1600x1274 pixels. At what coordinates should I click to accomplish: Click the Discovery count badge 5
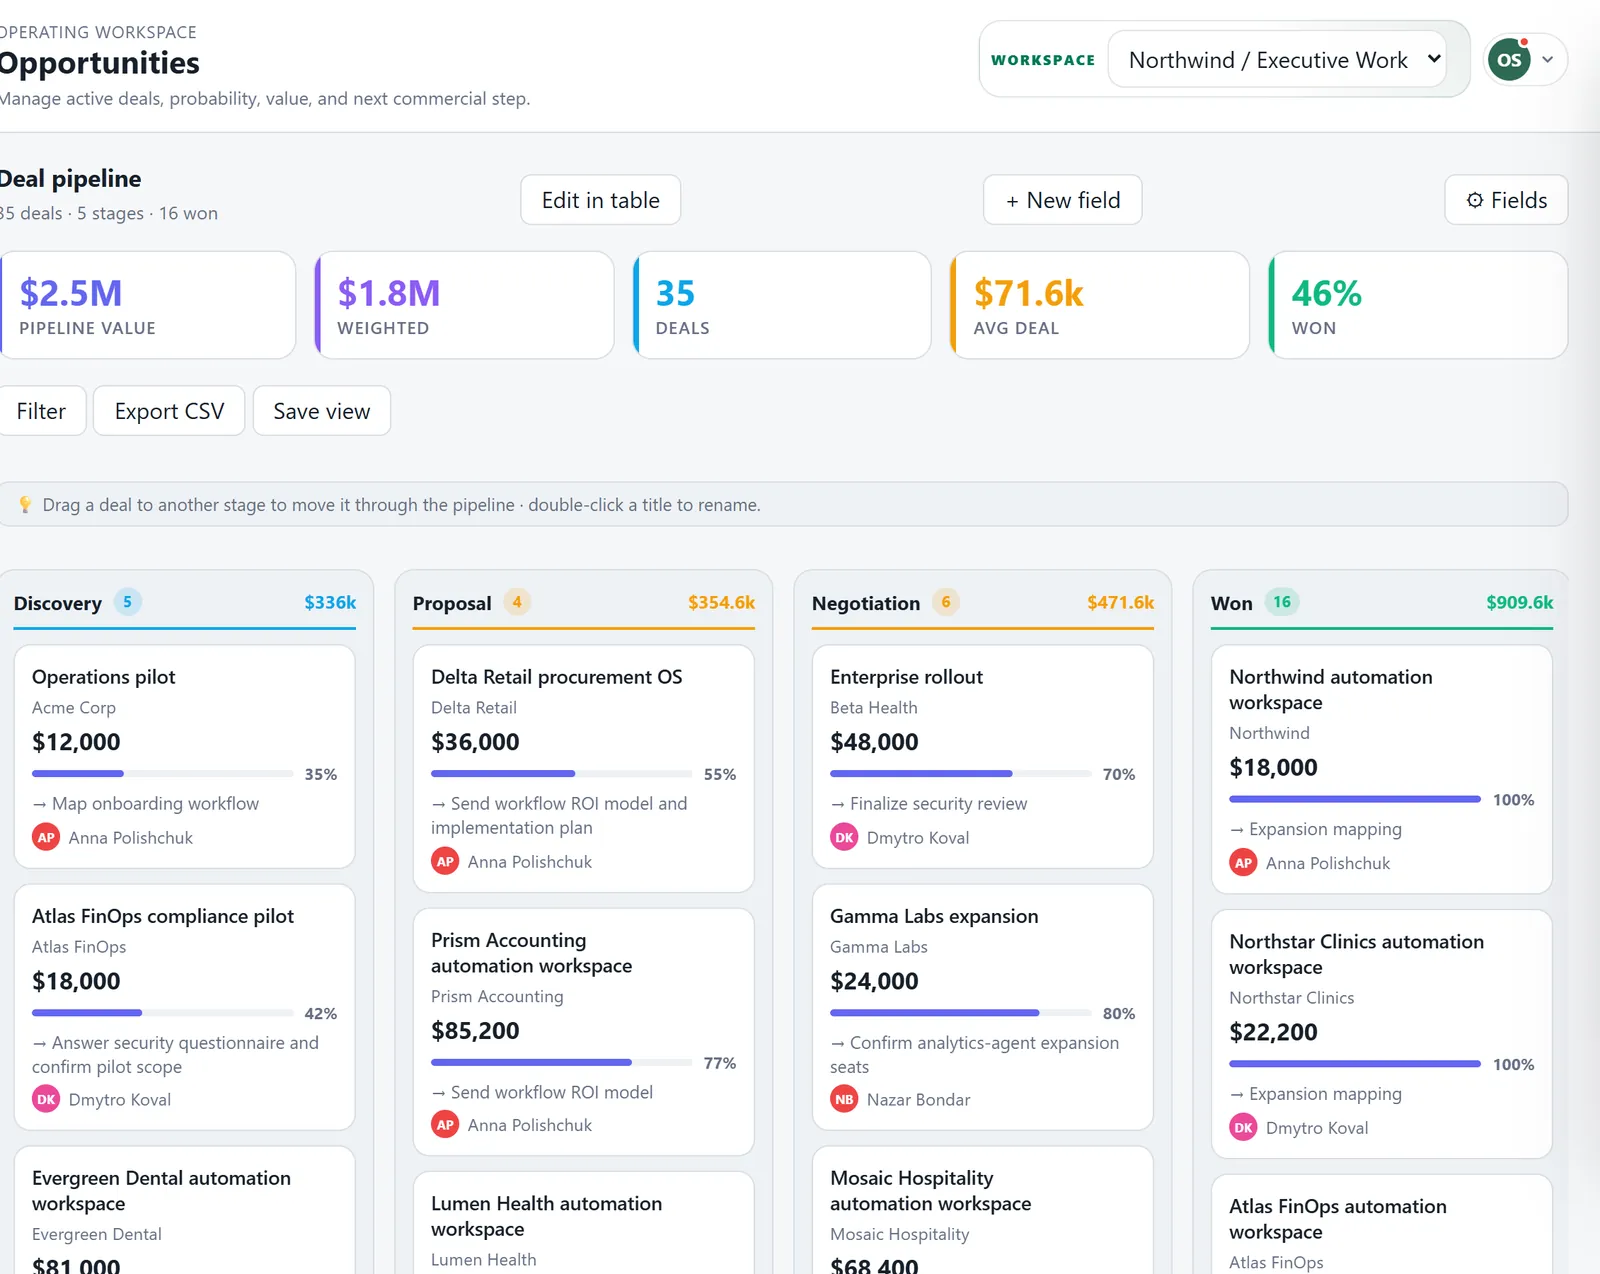point(127,602)
